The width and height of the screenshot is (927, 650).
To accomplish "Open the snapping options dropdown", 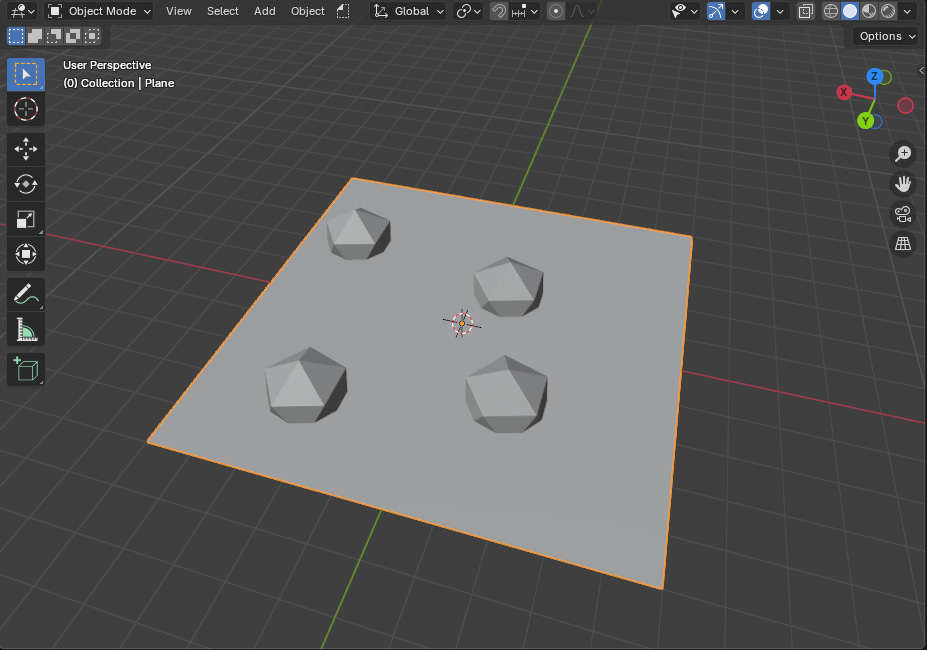I will pyautogui.click(x=525, y=11).
